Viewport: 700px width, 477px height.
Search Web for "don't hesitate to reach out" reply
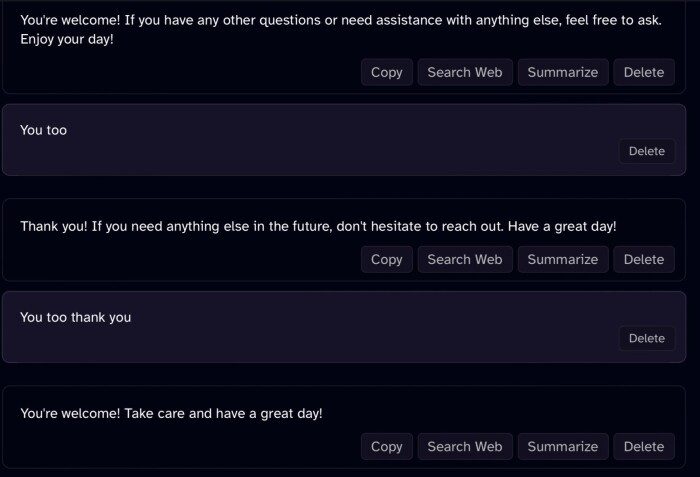[x=464, y=259]
